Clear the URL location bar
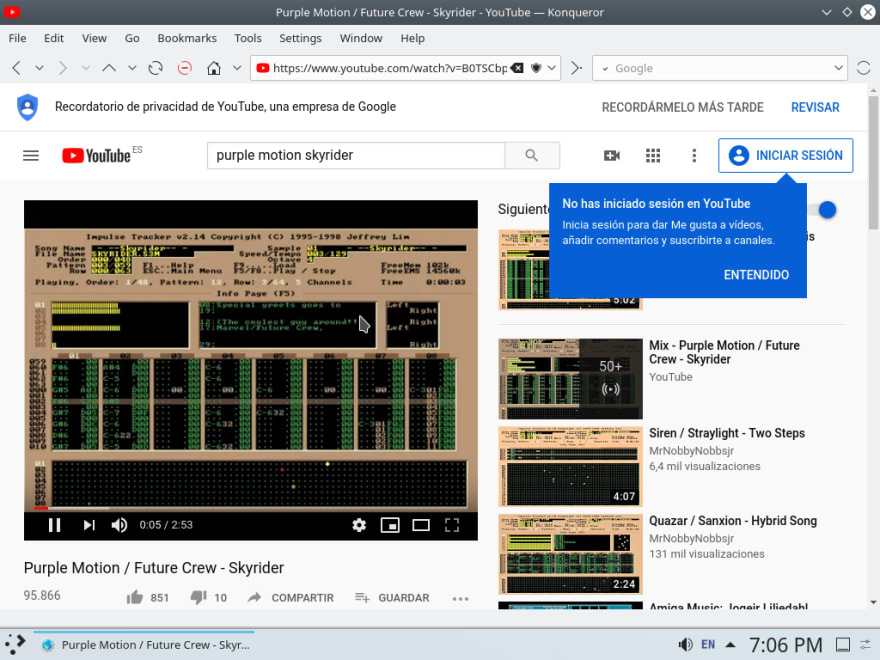Image resolution: width=880 pixels, height=660 pixels. (x=517, y=68)
